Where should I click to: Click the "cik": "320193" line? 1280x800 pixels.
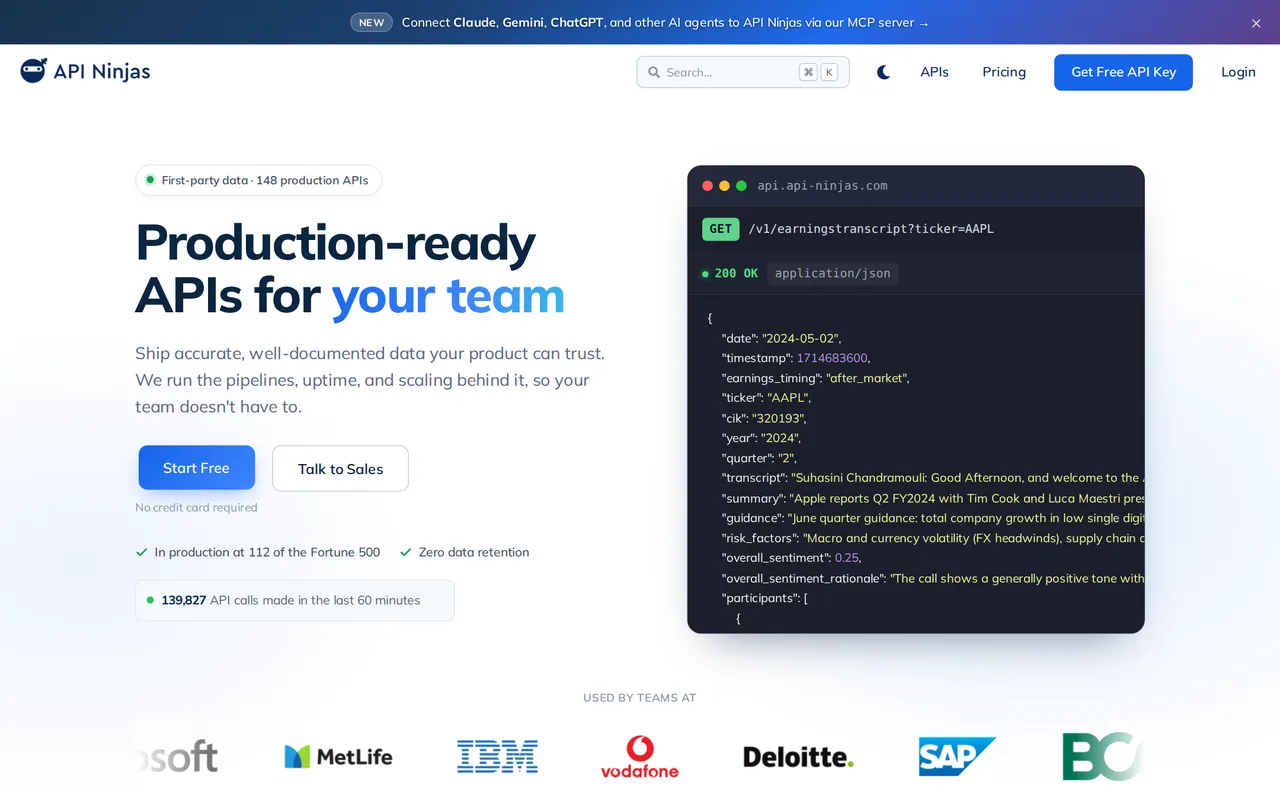pos(763,418)
